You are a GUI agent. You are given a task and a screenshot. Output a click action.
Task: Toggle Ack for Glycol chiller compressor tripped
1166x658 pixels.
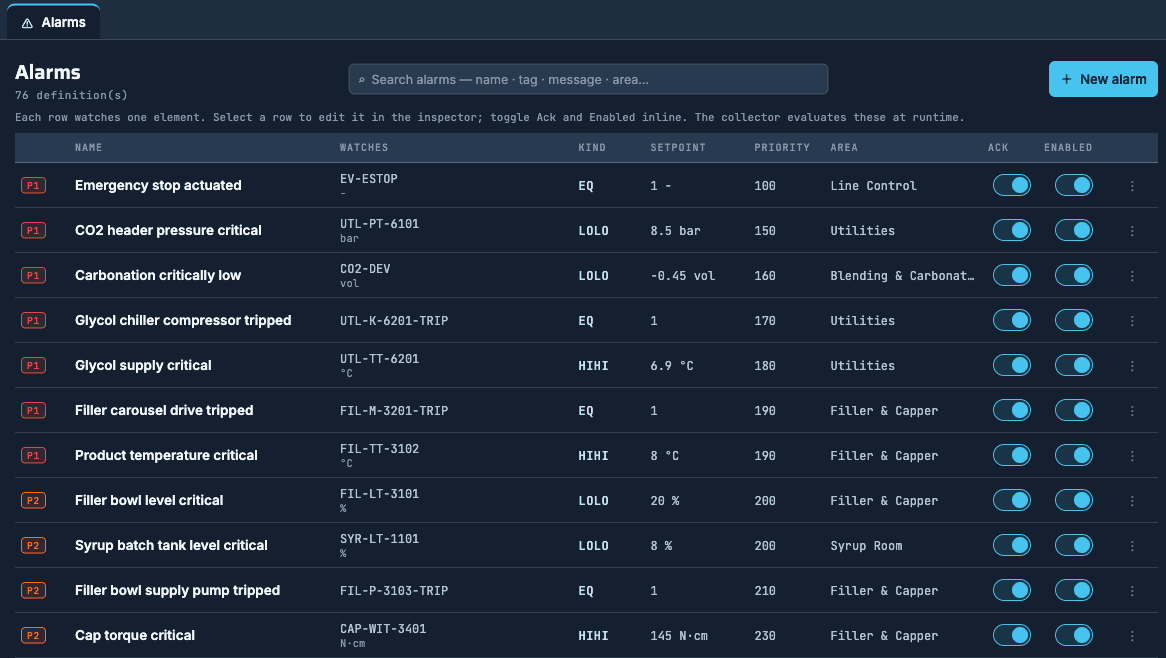tap(1011, 320)
